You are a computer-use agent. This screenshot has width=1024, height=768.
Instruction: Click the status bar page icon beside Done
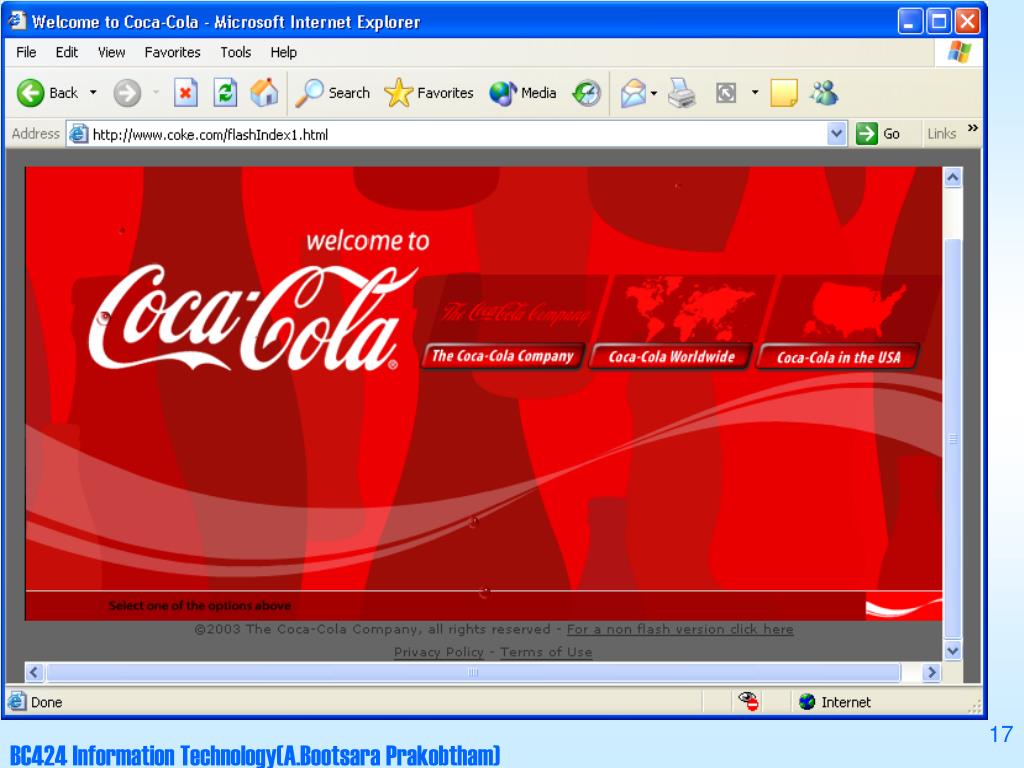(x=16, y=701)
